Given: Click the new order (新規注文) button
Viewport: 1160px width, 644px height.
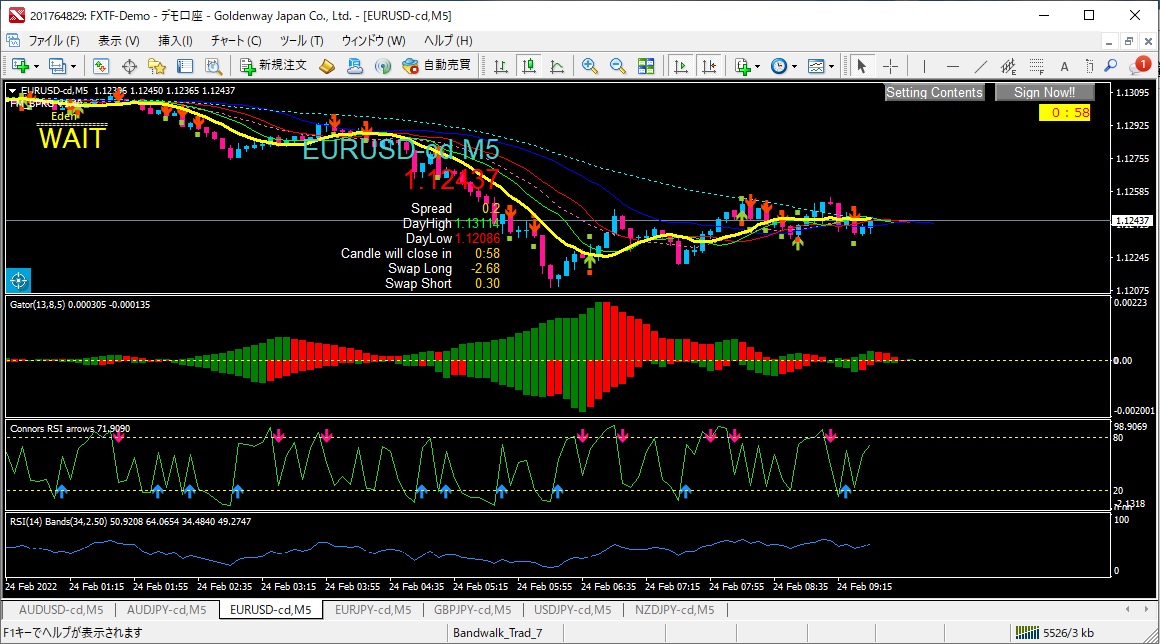Looking at the screenshot, I should tap(273, 66).
